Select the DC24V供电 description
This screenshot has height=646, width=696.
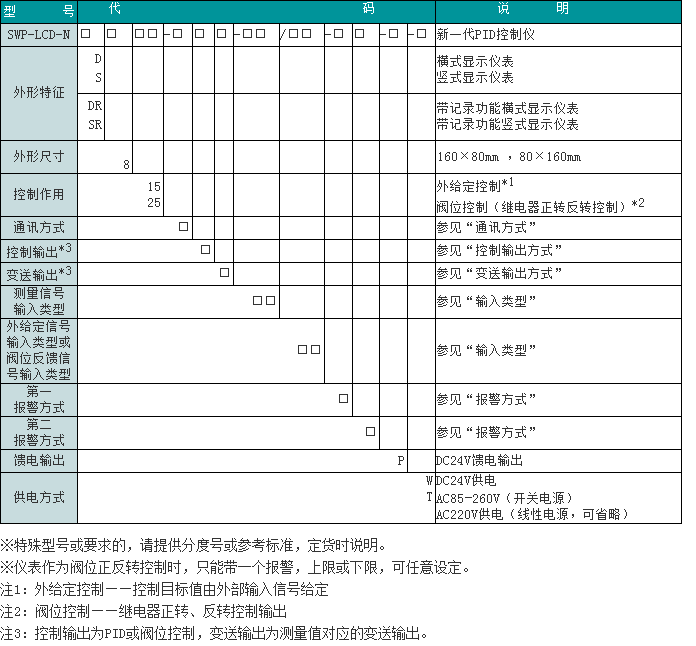(x=466, y=480)
